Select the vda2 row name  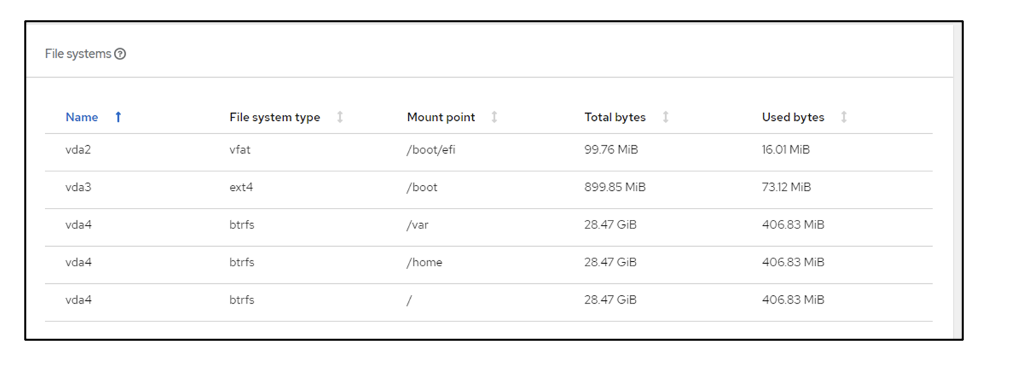coord(79,150)
